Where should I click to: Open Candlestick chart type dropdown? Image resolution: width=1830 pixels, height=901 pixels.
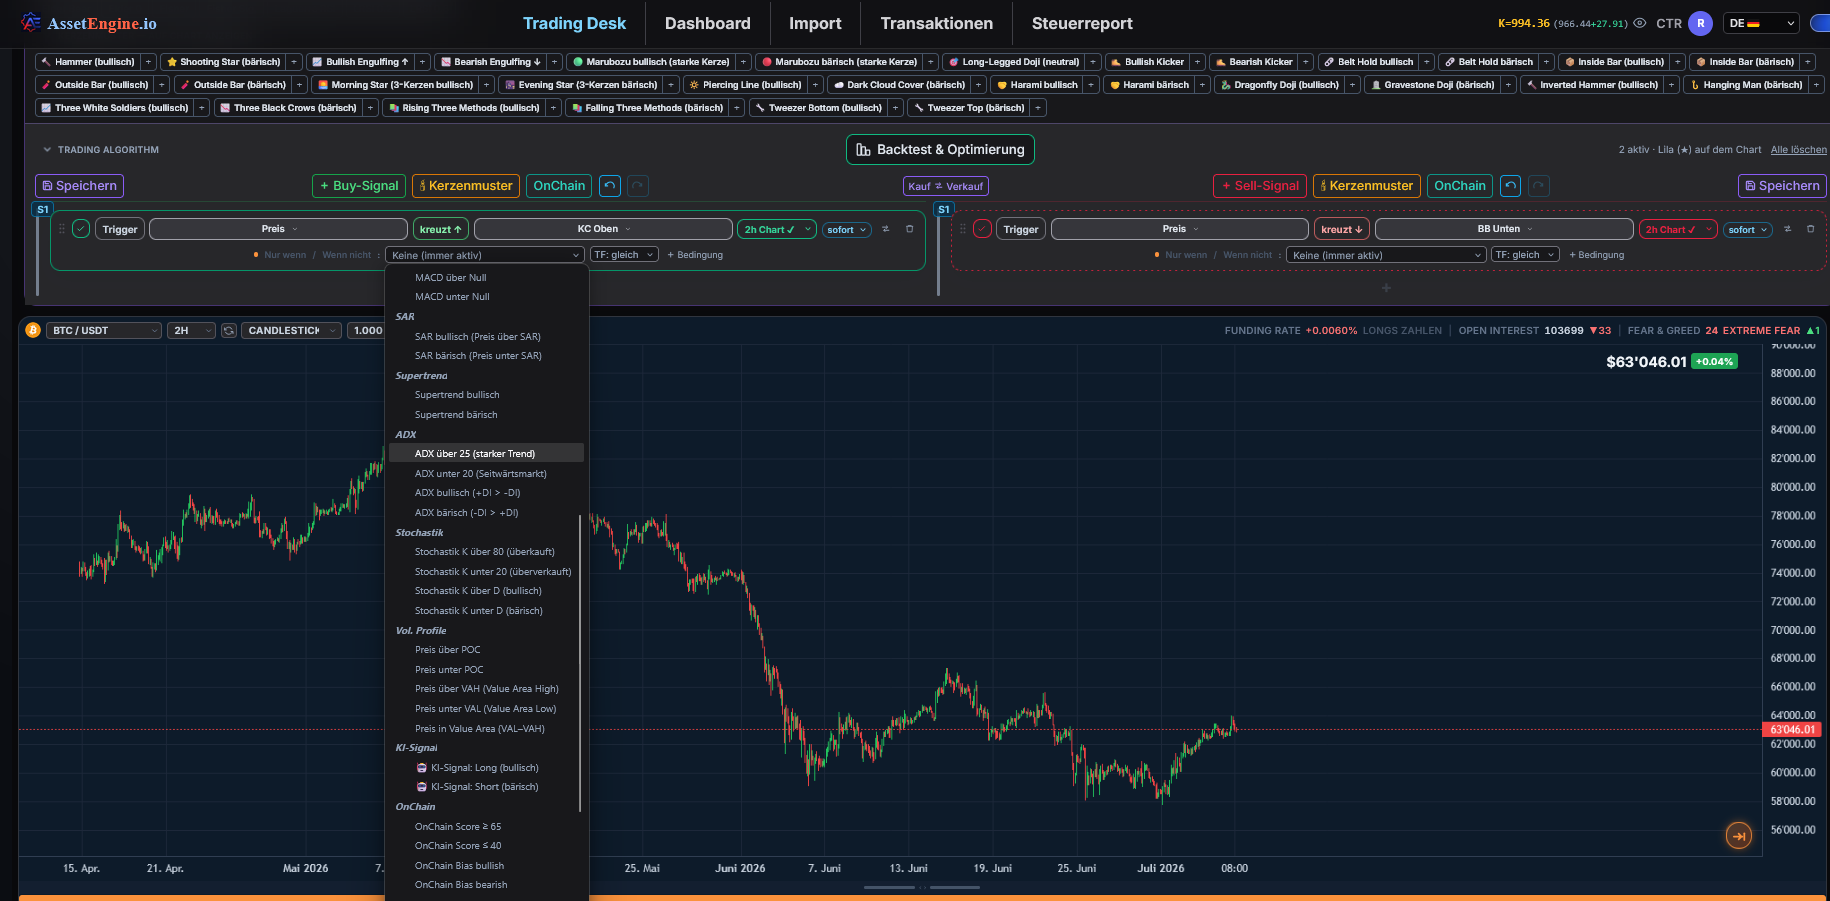291,330
